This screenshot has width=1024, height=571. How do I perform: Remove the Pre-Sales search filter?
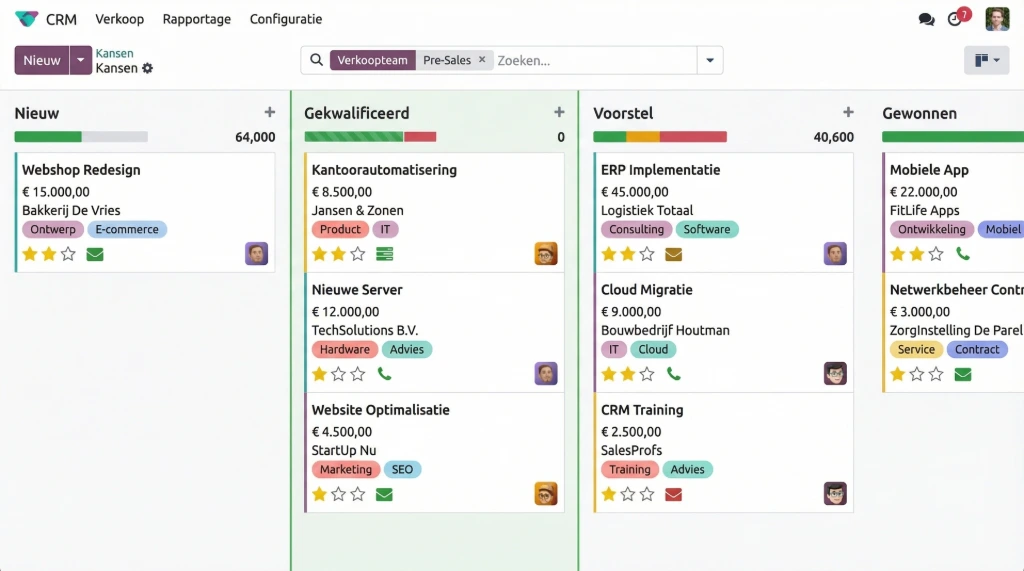click(482, 60)
